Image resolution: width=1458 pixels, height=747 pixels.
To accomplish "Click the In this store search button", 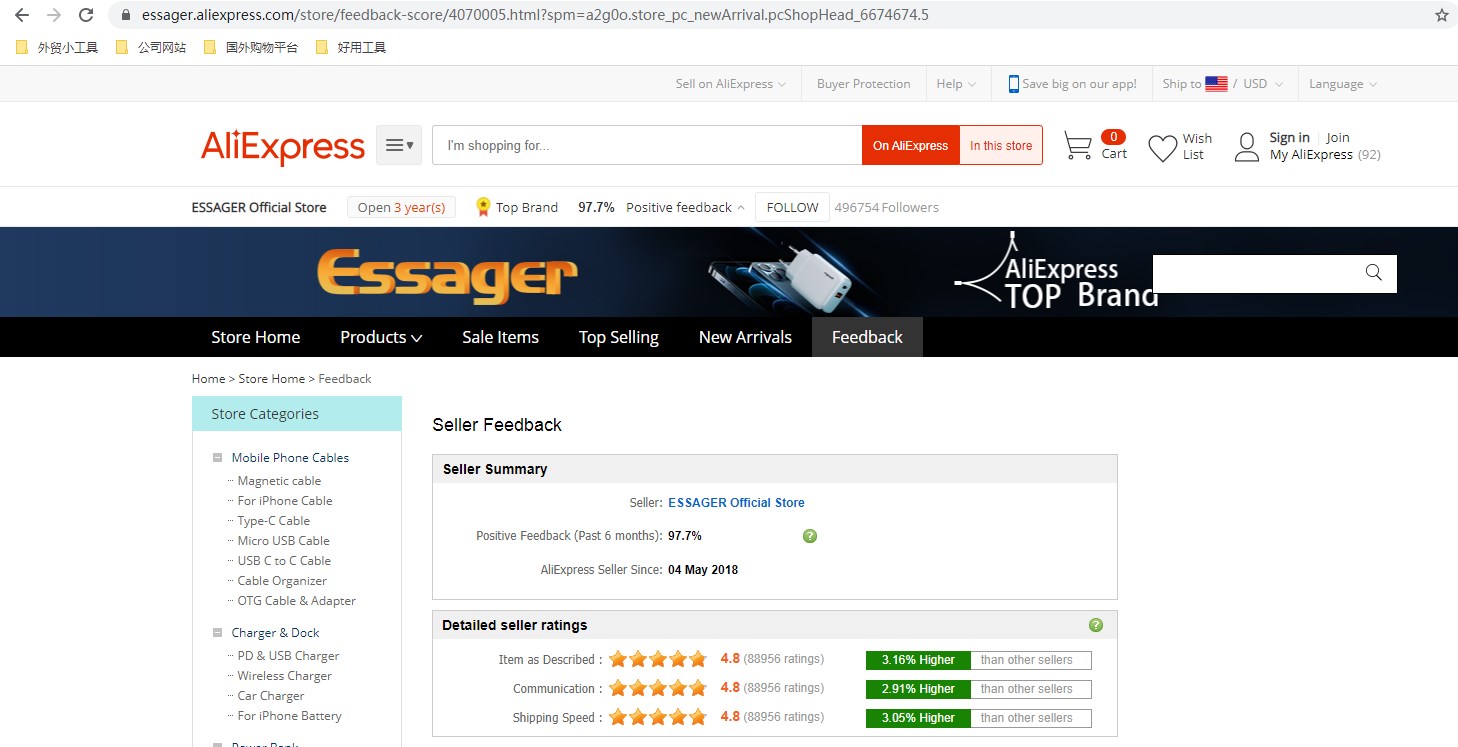I will (1001, 145).
